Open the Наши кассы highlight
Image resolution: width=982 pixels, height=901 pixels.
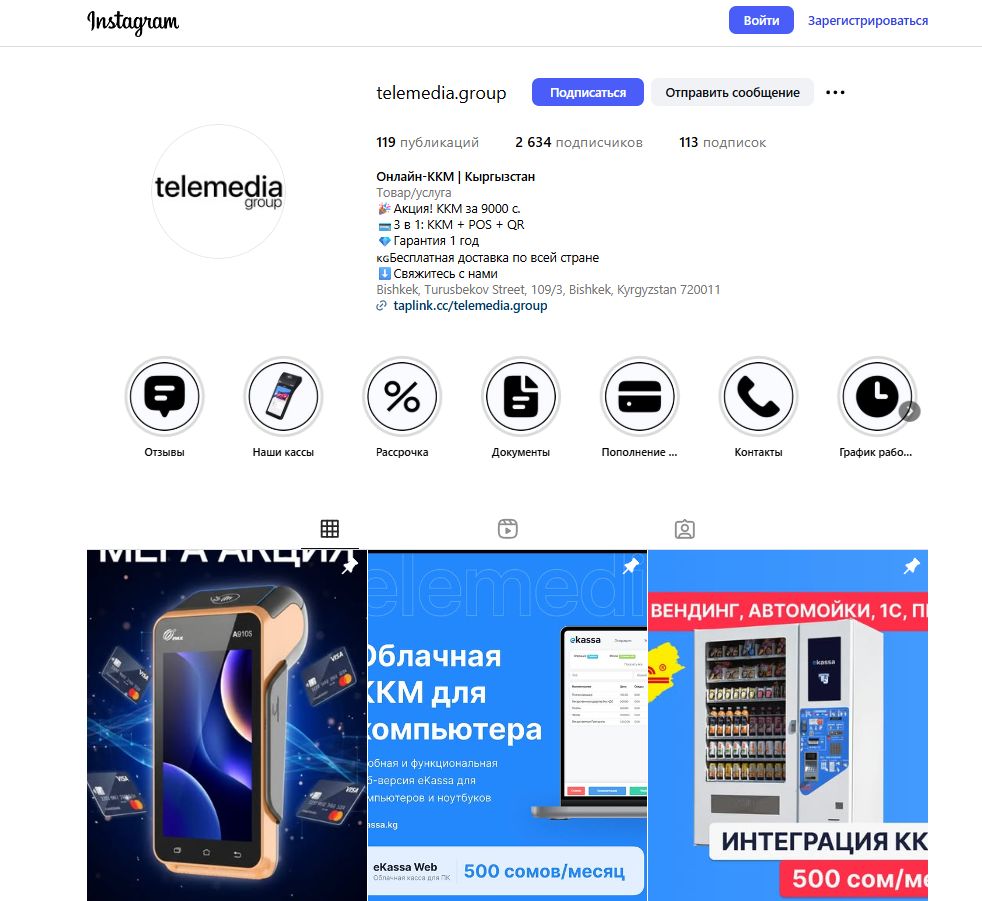click(x=283, y=396)
